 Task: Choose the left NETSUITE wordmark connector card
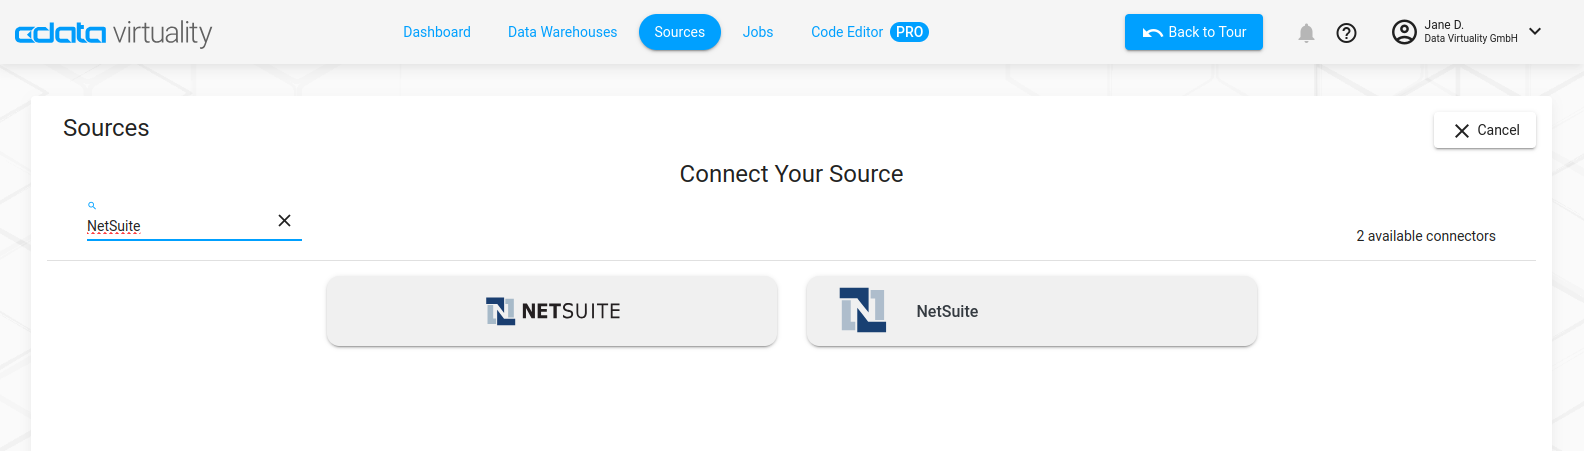(x=552, y=311)
